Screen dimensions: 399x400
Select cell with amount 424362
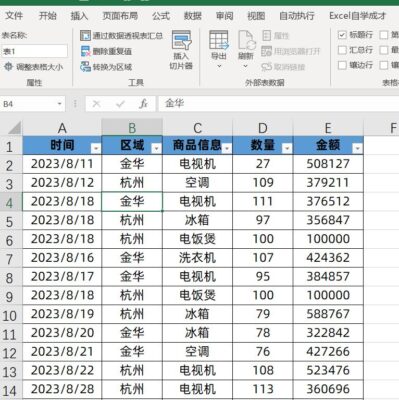(x=328, y=258)
